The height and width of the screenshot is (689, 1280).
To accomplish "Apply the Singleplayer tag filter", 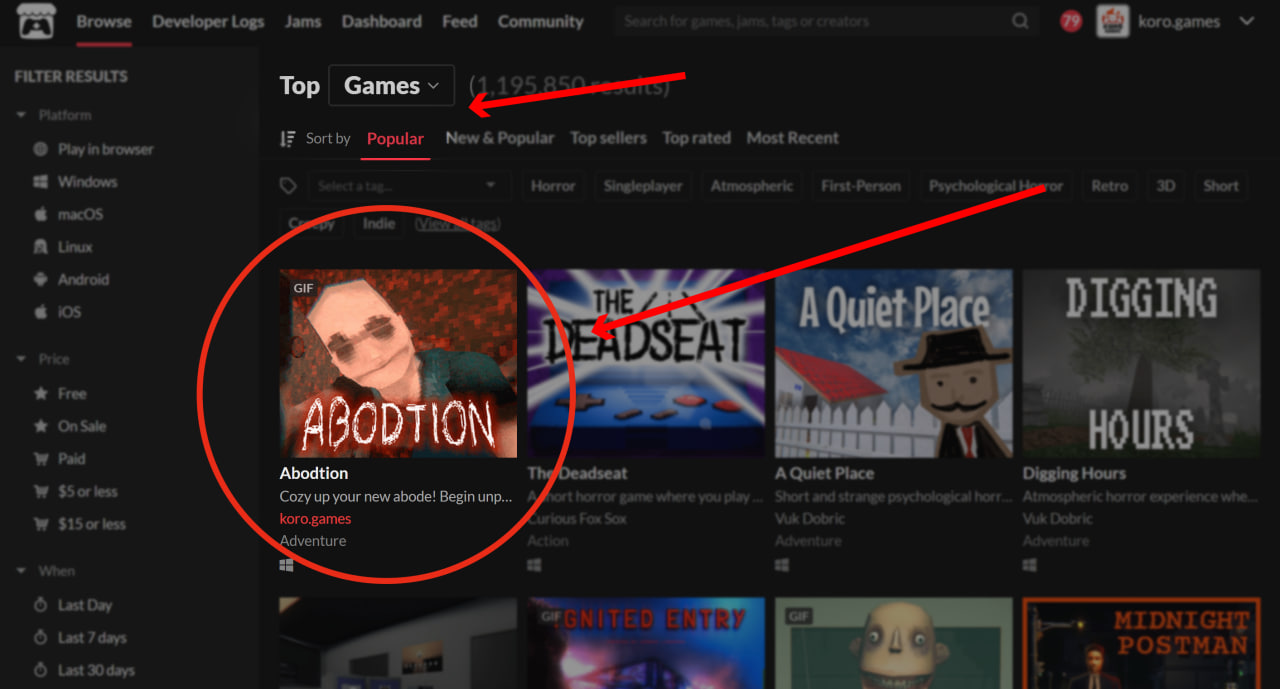I will [x=643, y=186].
